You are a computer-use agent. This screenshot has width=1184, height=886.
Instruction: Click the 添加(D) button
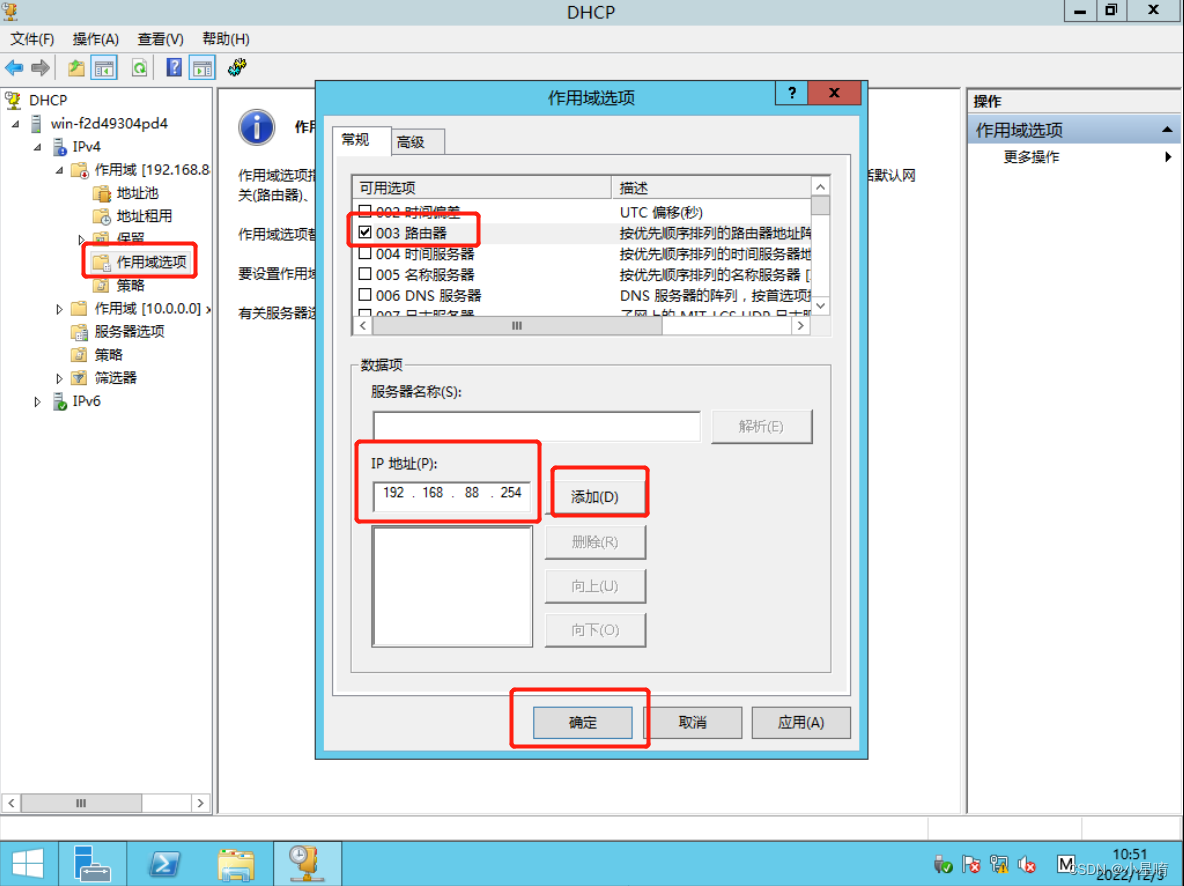click(595, 497)
